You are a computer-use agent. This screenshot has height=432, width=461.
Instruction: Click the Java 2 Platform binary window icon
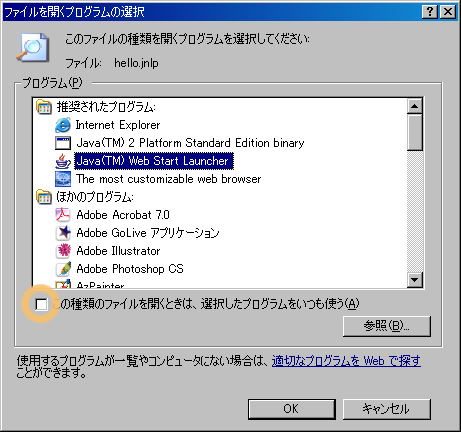tap(63, 143)
